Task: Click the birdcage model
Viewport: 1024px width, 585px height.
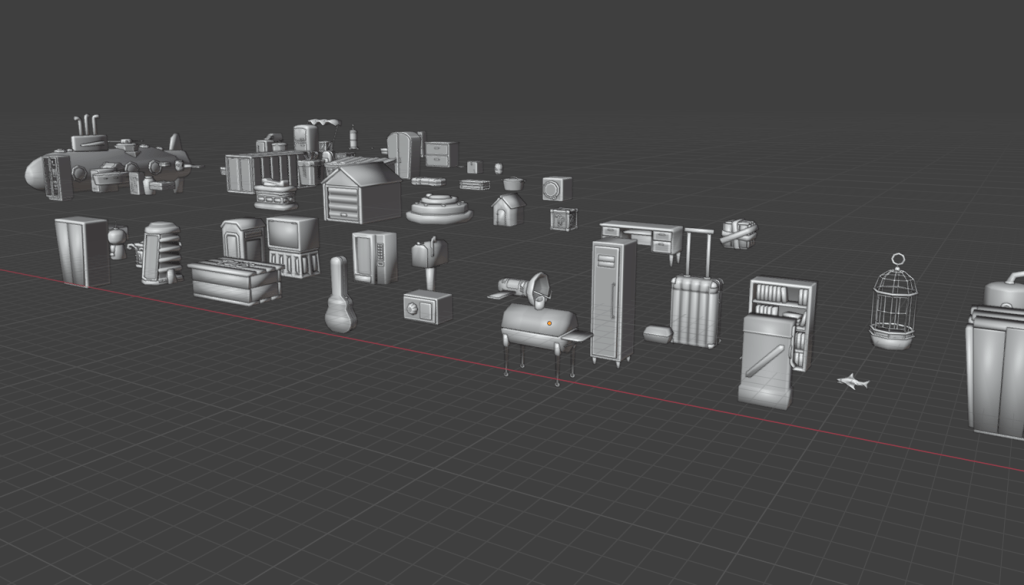Action: click(893, 303)
